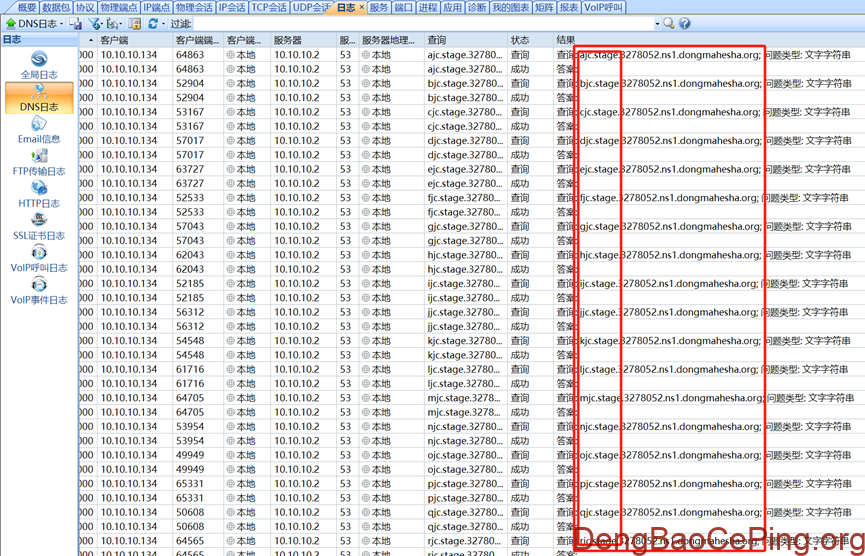Viewport: 865px width, 556px height.
Task: Click into the 过滤 filter input field
Action: click(420, 23)
